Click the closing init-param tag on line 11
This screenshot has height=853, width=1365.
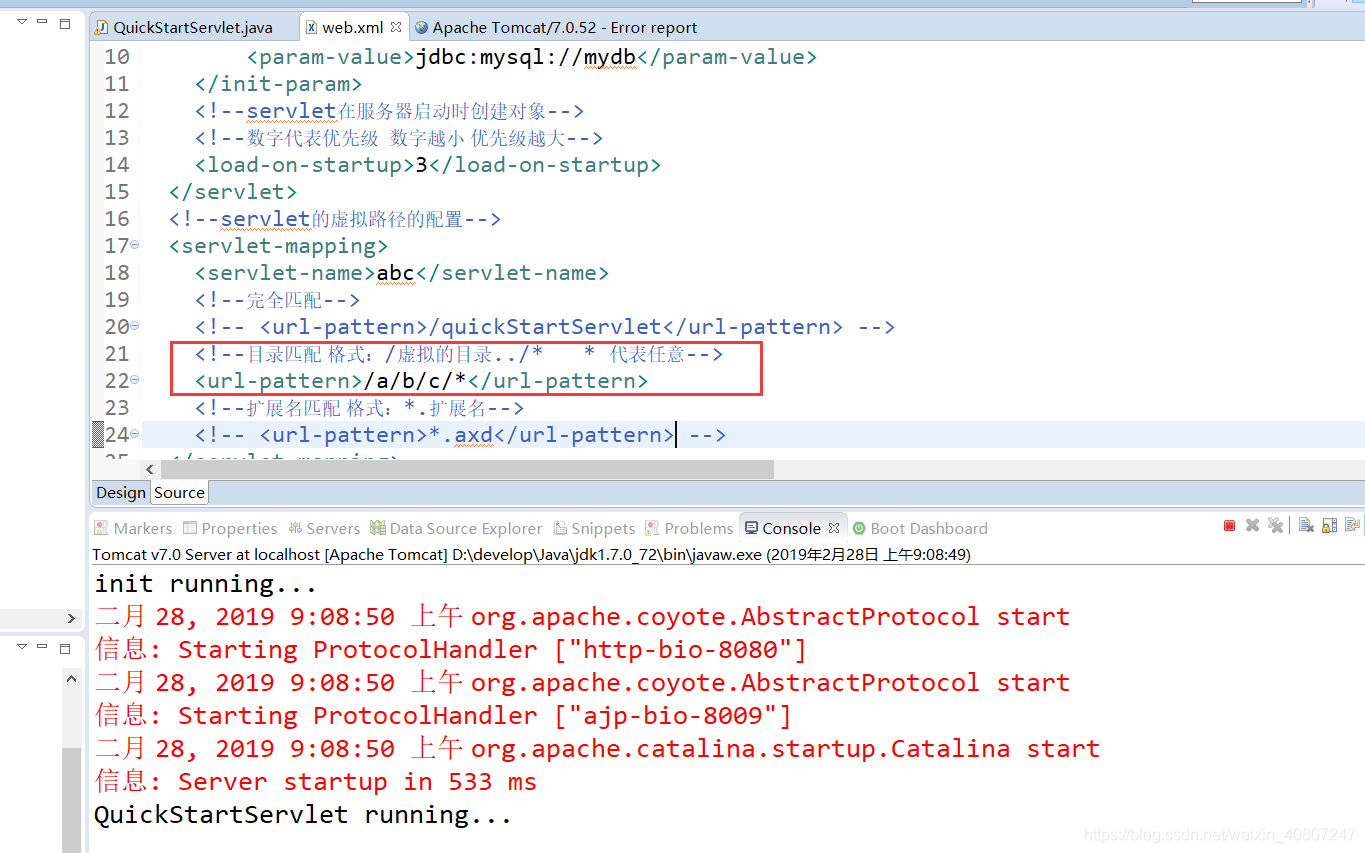pyautogui.click(x=279, y=83)
